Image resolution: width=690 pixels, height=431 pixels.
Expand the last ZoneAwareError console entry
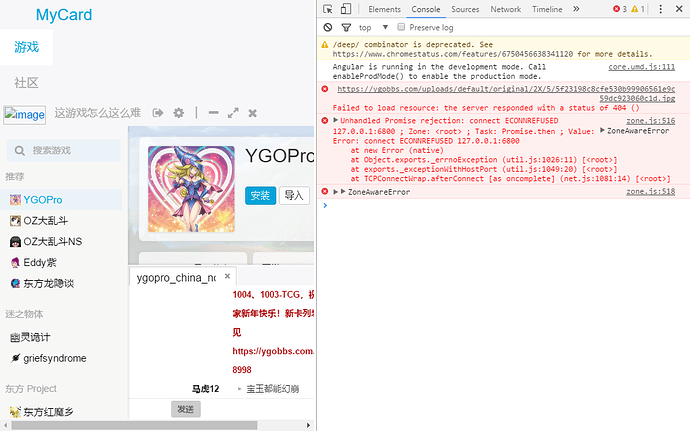pyautogui.click(x=336, y=192)
